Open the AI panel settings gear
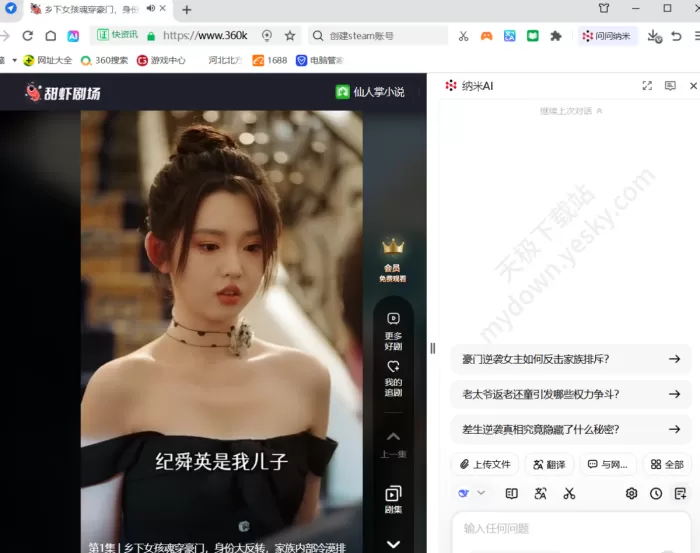Image resolution: width=700 pixels, height=553 pixels. coord(631,493)
